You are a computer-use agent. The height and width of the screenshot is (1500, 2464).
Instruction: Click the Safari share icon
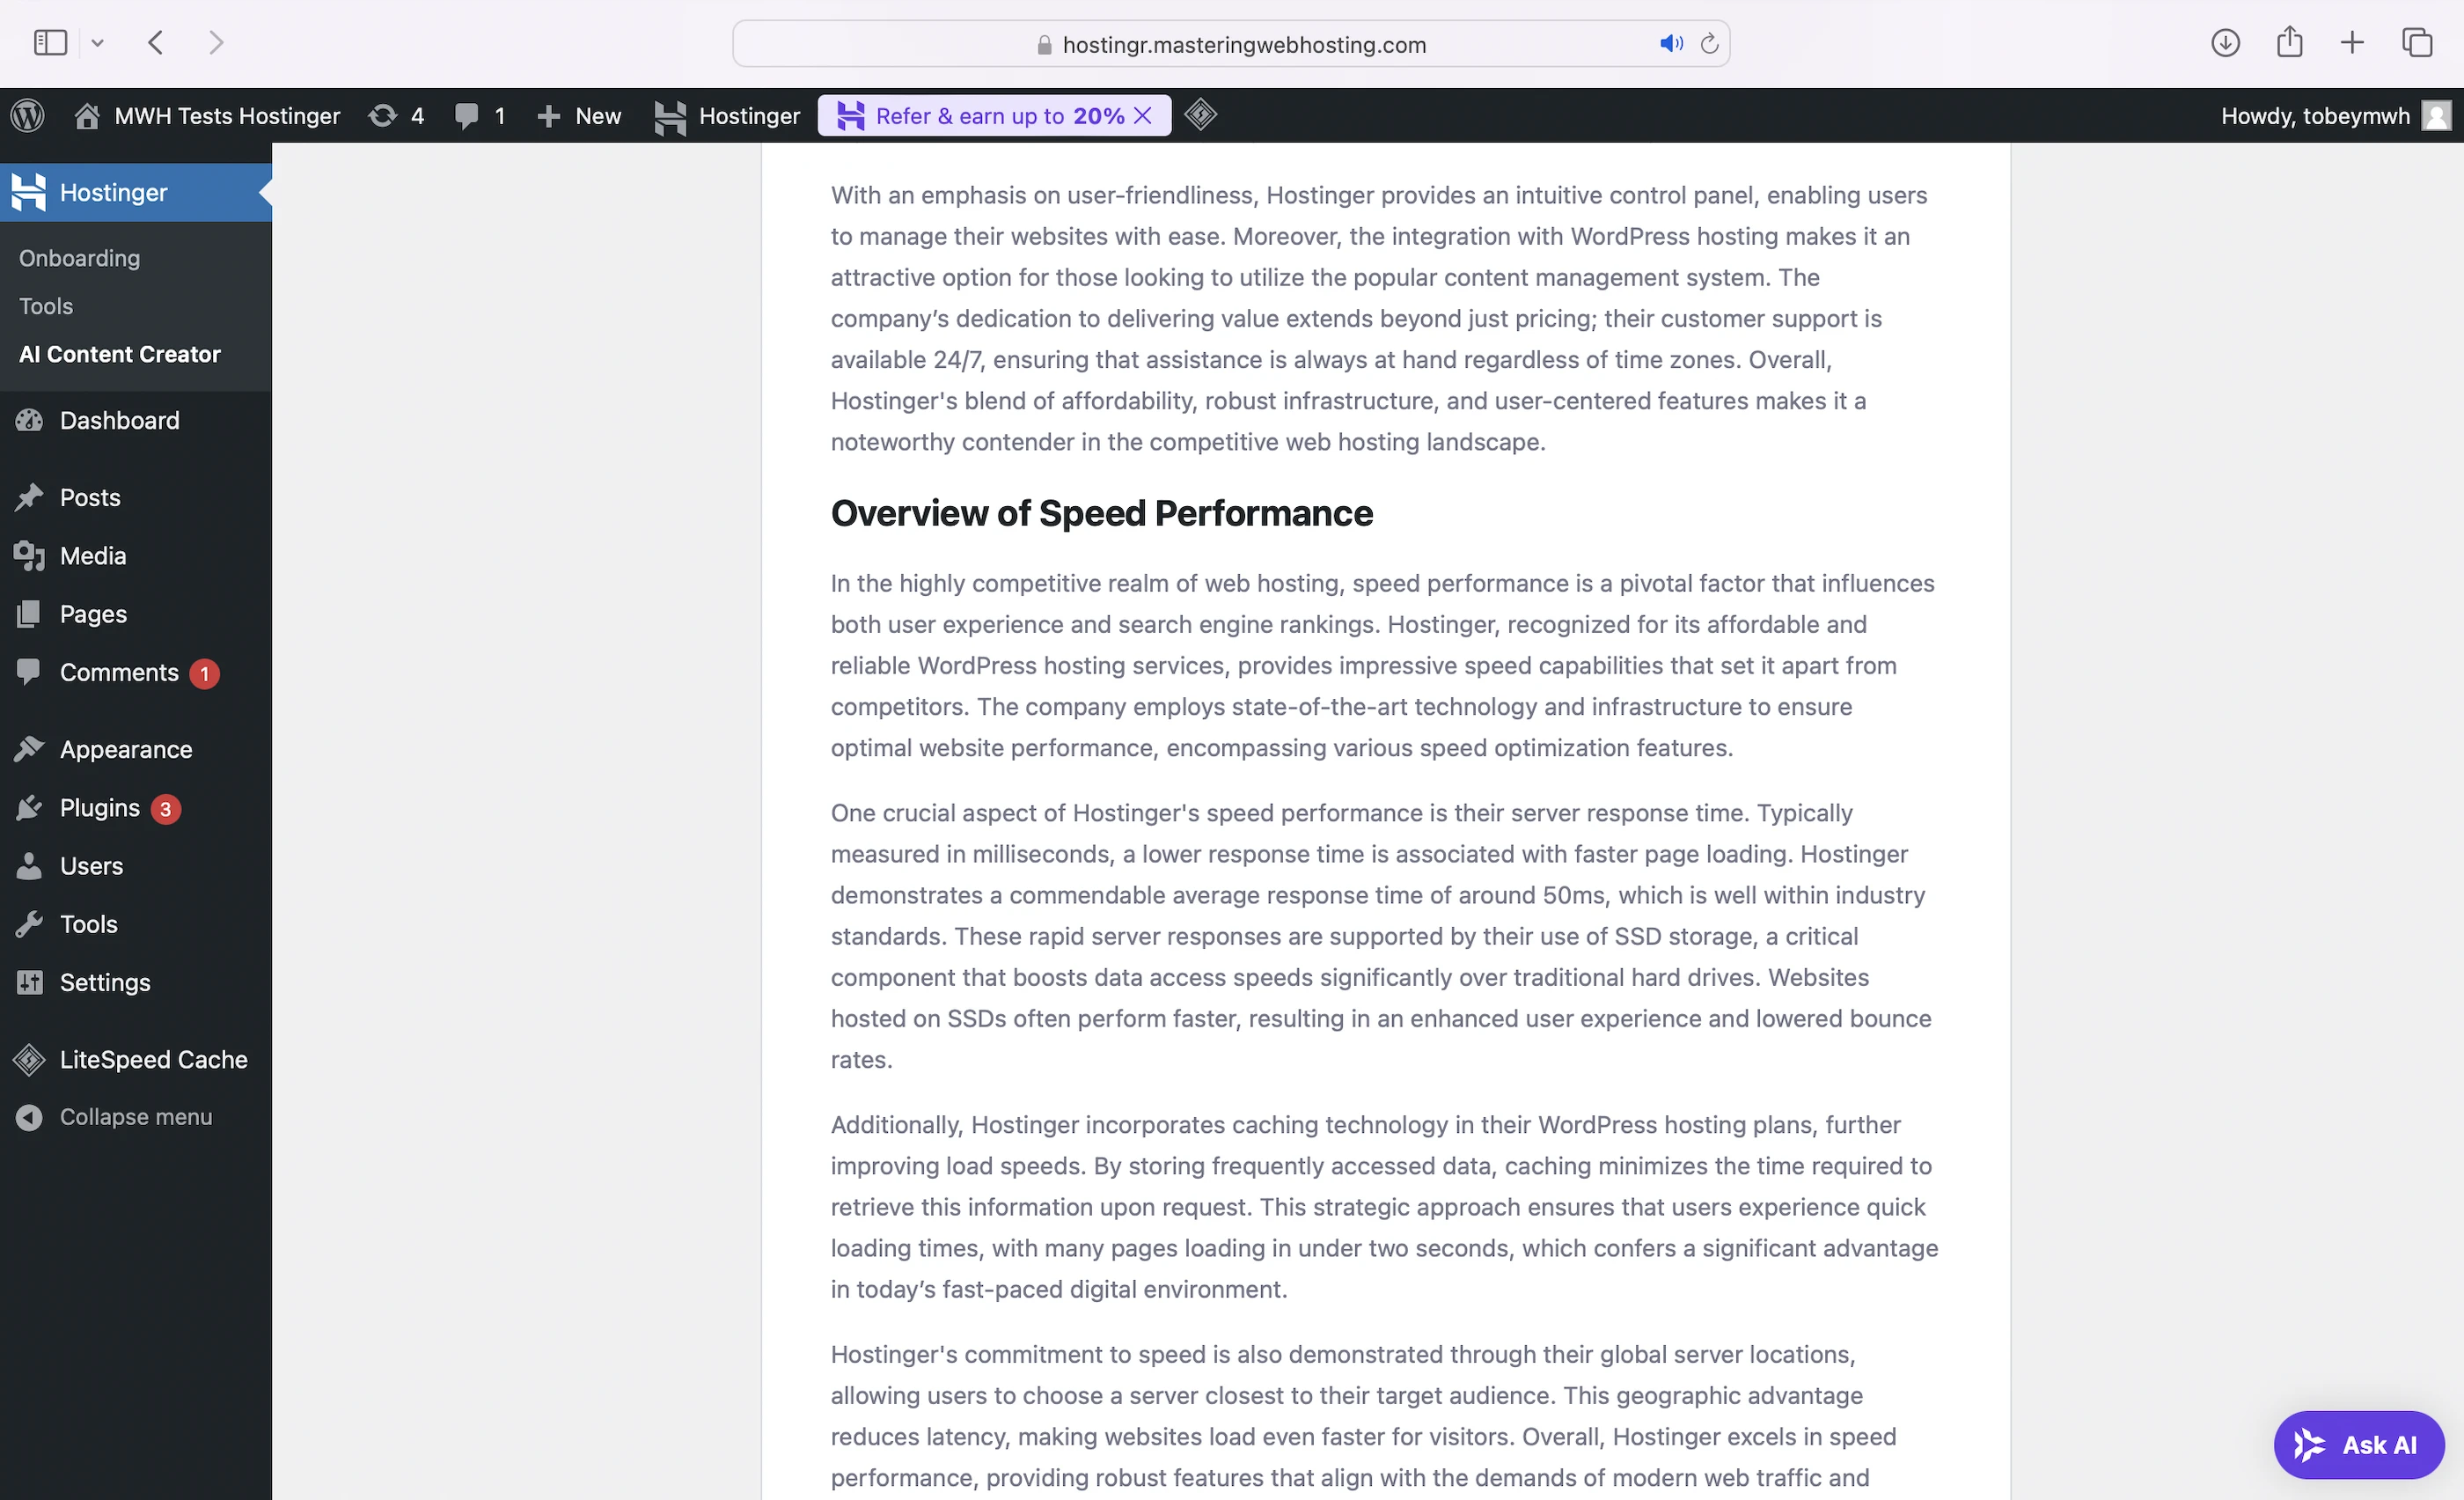[x=2289, y=43]
